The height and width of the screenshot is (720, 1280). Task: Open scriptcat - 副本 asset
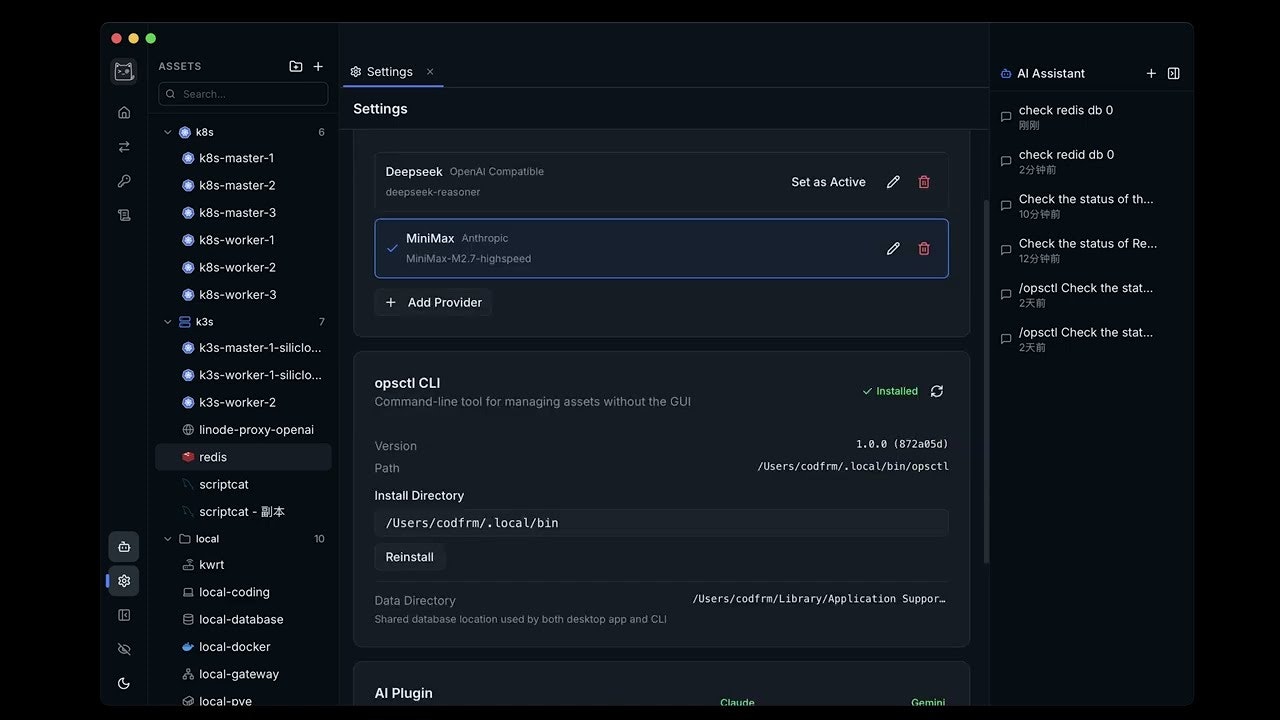243,512
